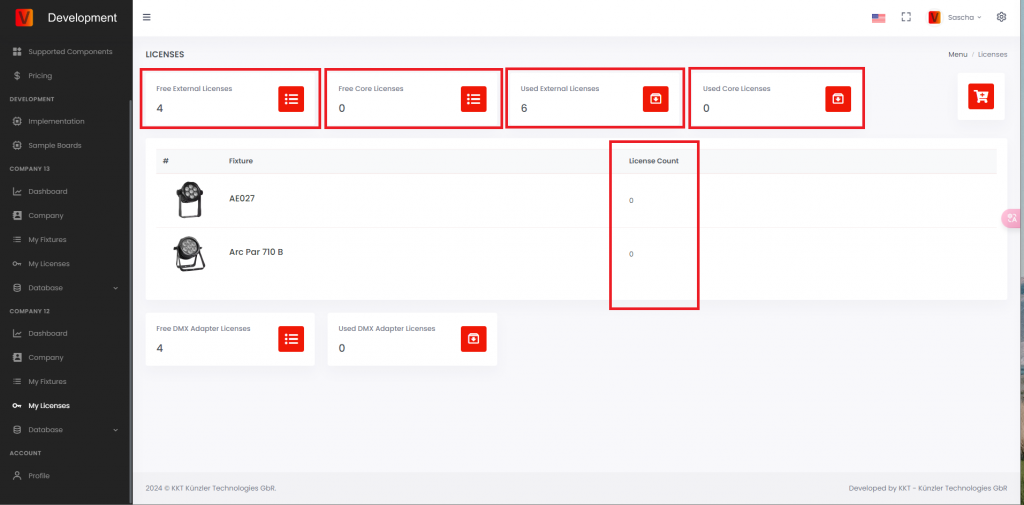Click the Free DMX Adapter Licenses icon
The width and height of the screenshot is (1024, 505).
click(x=291, y=339)
